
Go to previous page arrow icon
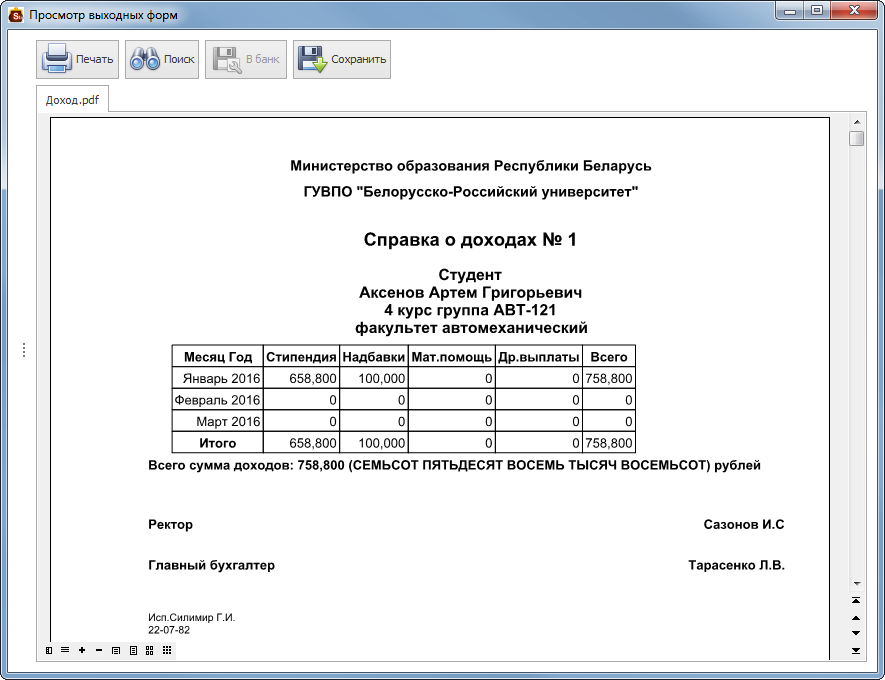click(856, 618)
